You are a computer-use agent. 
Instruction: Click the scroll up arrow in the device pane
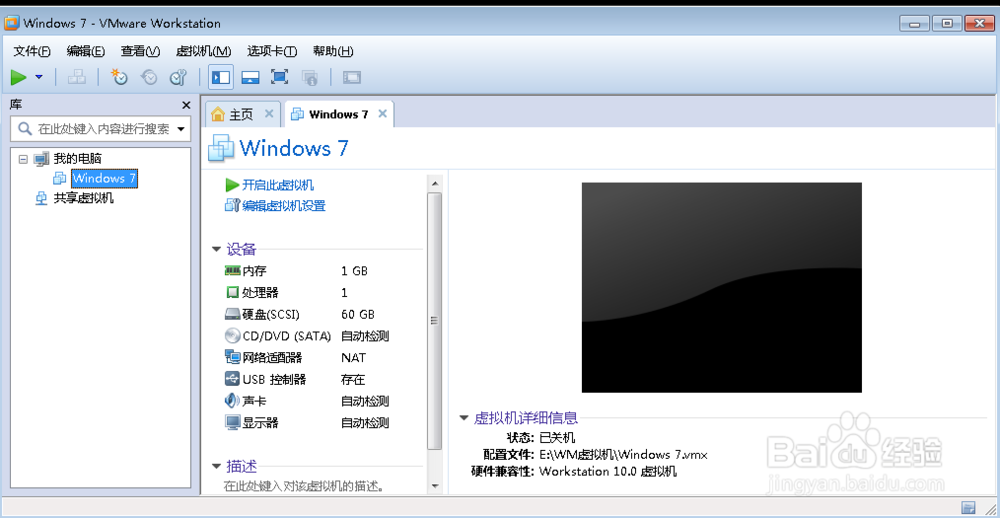435,184
